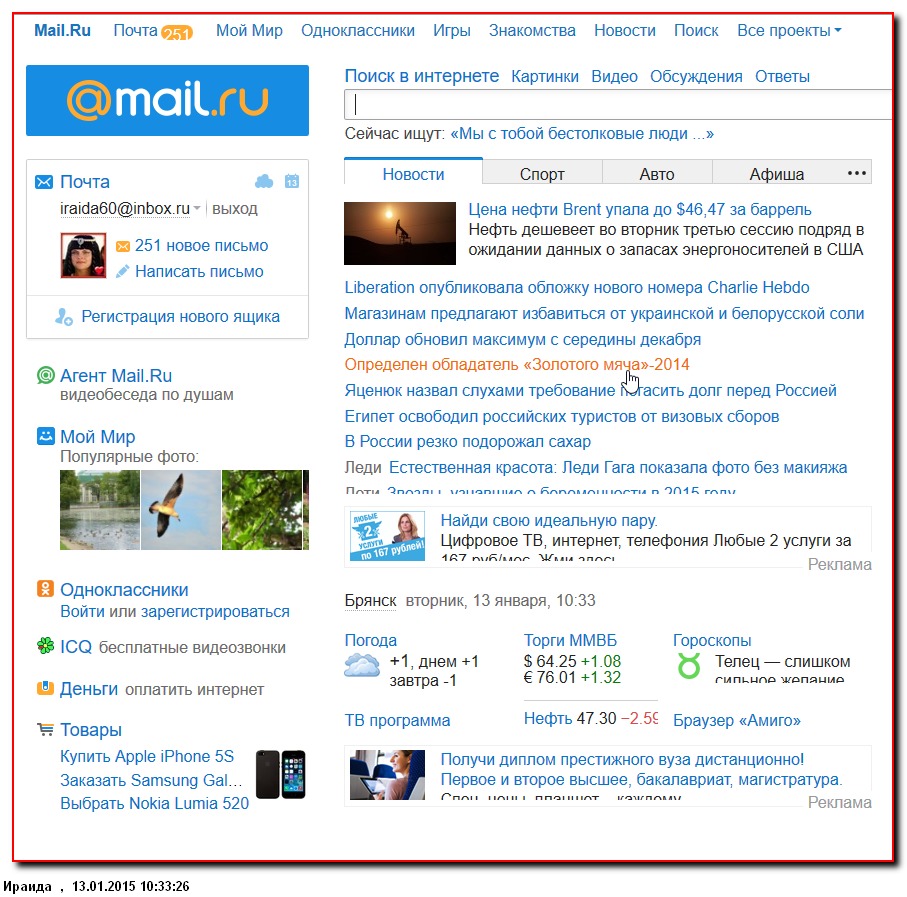Click the blue Мой Мир smiley icon
Screen dimensions: 907x897
click(x=45, y=436)
